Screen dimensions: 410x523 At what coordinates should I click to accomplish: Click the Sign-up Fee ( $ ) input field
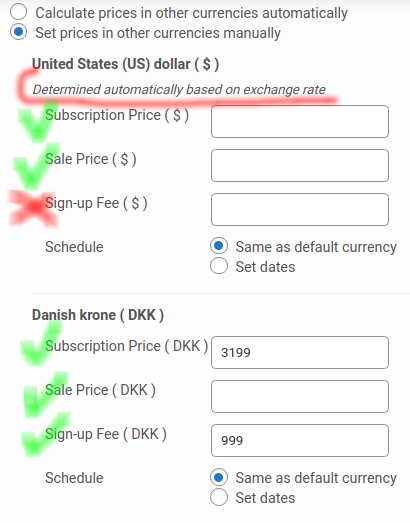300,209
